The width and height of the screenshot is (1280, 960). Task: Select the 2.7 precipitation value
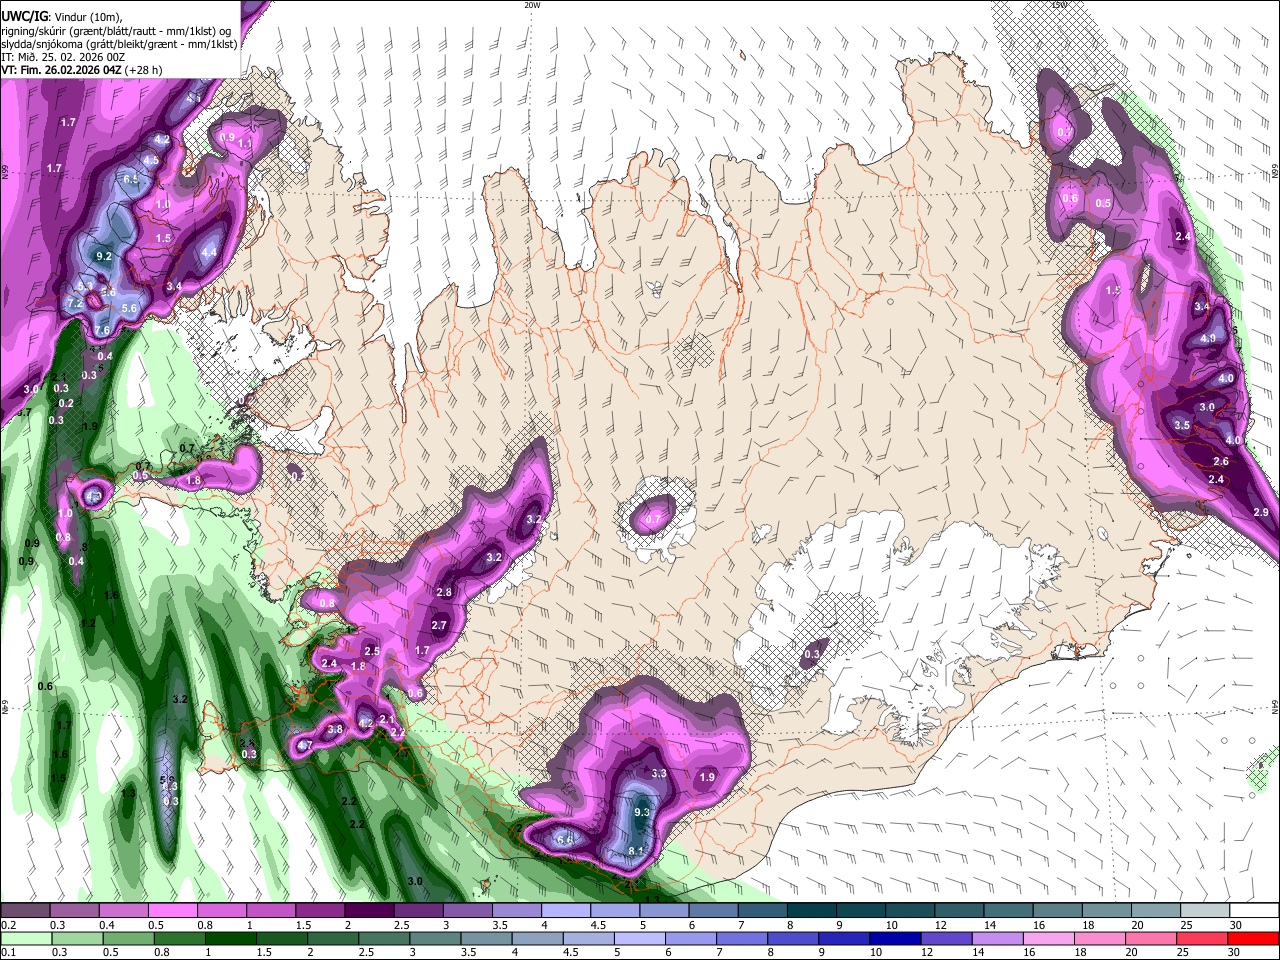[x=439, y=625]
